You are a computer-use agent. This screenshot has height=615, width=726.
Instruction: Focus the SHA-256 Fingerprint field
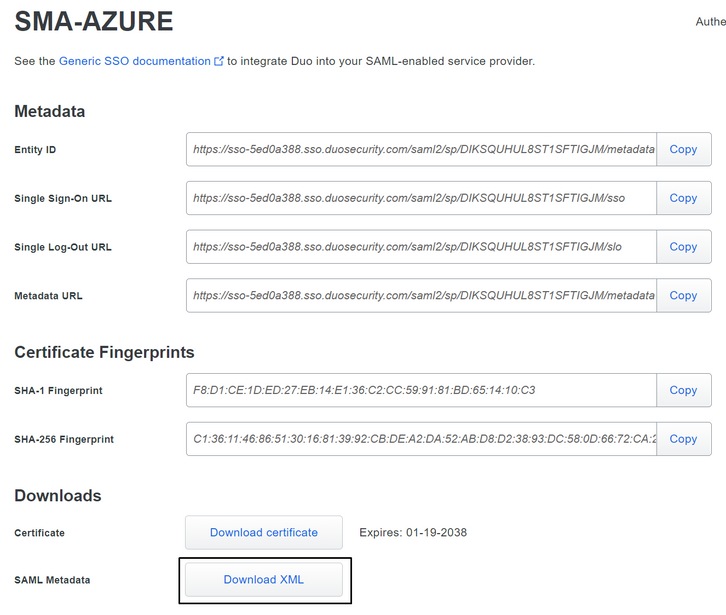pyautogui.click(x=421, y=439)
